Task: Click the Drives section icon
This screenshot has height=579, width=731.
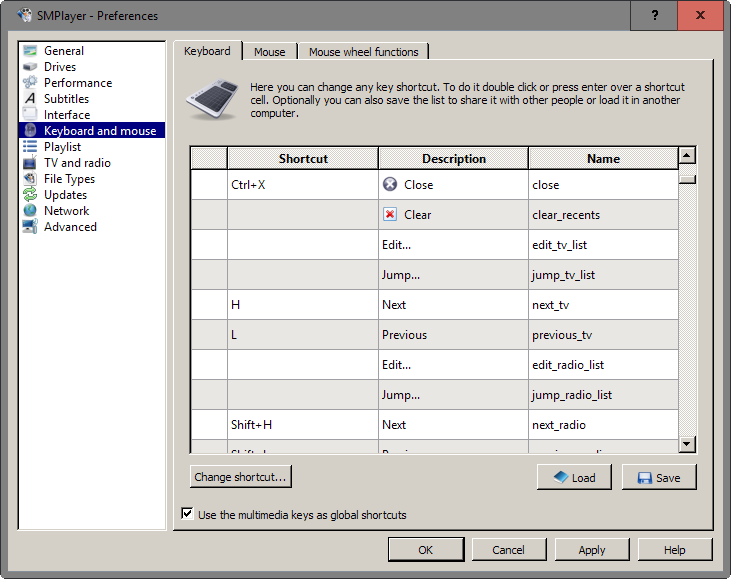Action: [x=30, y=67]
